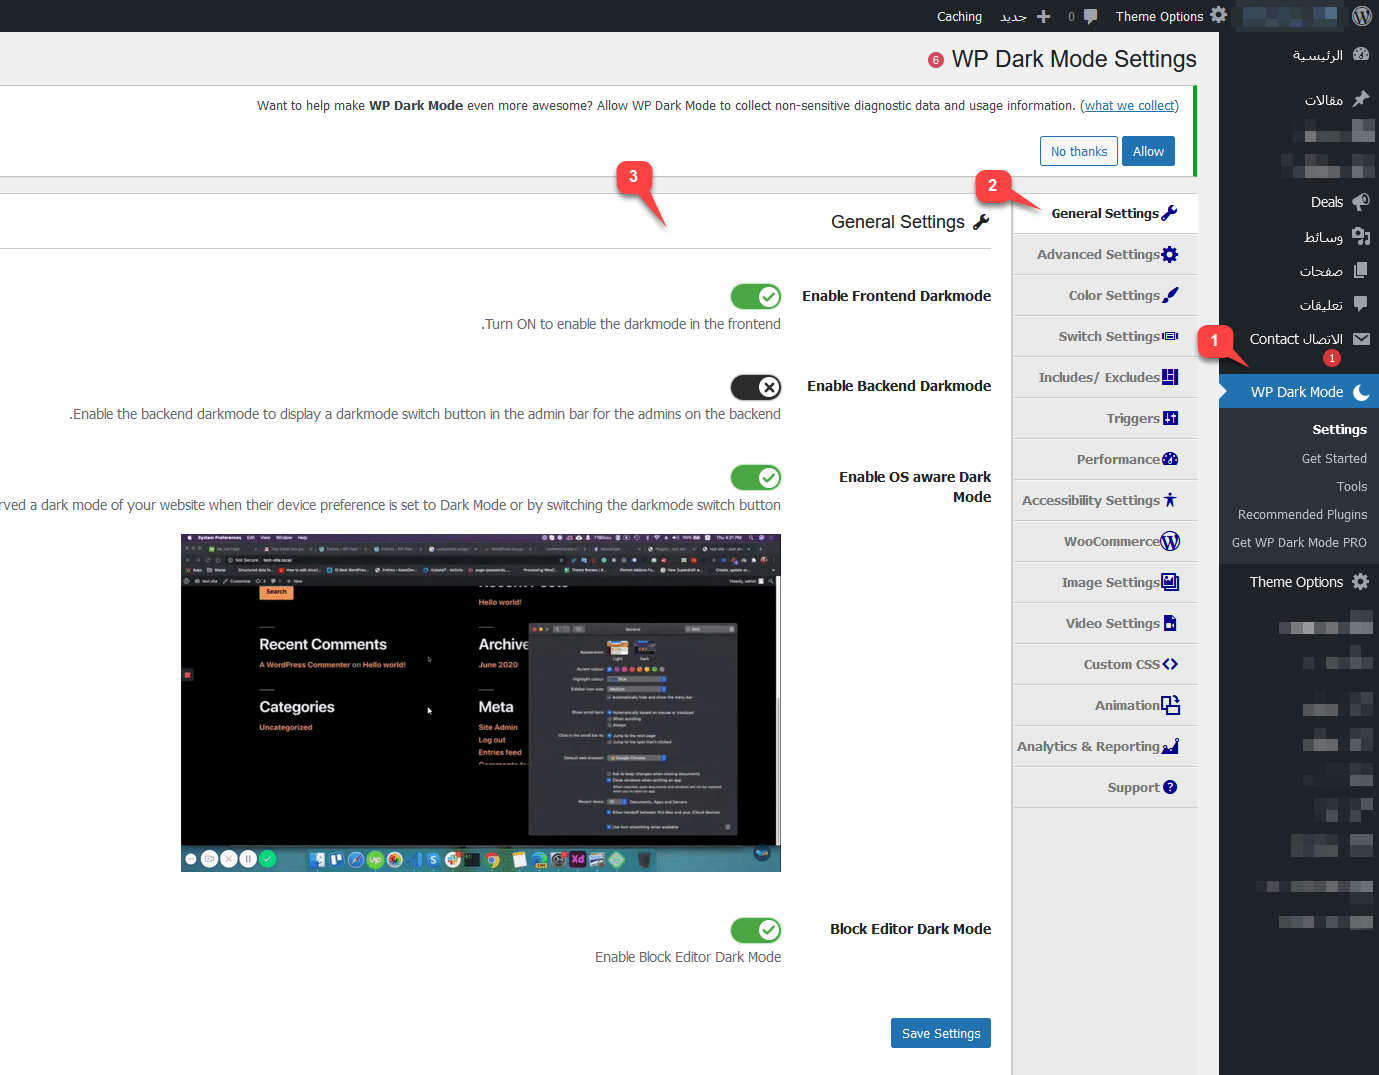Image resolution: width=1379 pixels, height=1075 pixels.
Task: Disable the Enable Frontend Darkmode toggle
Action: pos(755,296)
